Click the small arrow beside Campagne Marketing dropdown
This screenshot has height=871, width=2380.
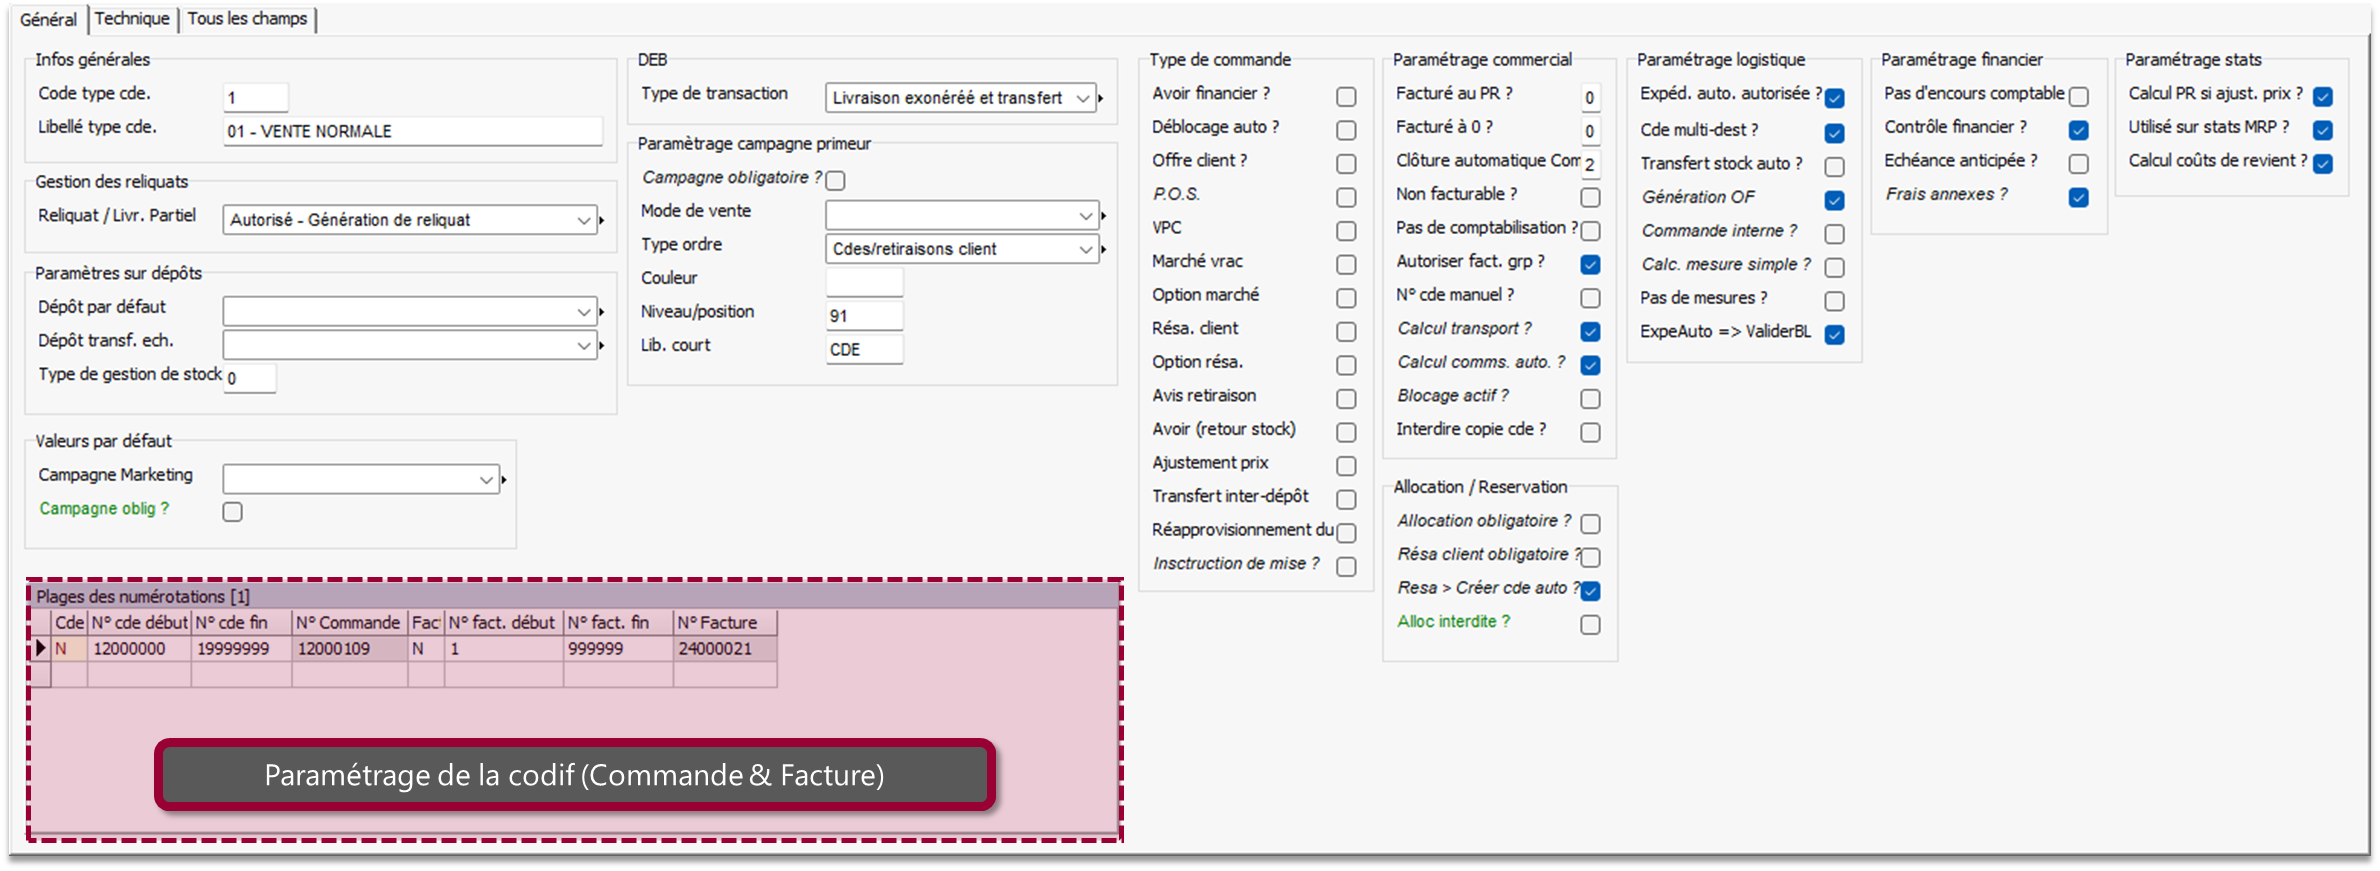coord(504,480)
